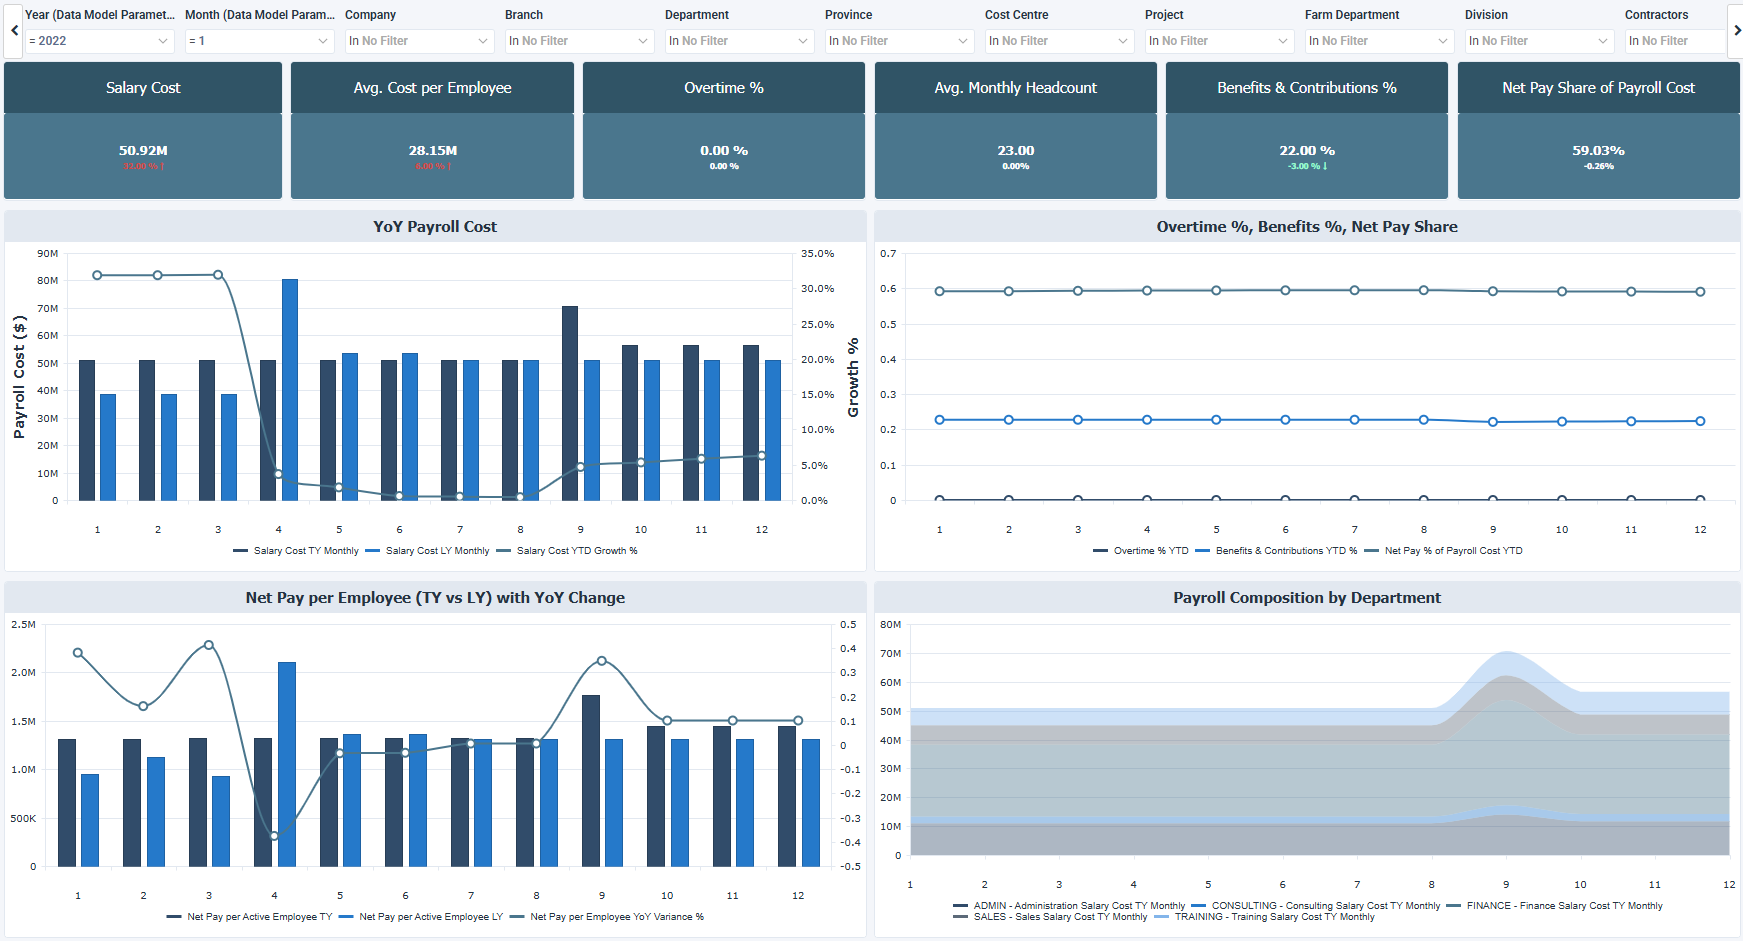Toggle Net Pay per Active Employee TY legend
Image resolution: width=1743 pixels, height=941 pixels.
coord(250,917)
